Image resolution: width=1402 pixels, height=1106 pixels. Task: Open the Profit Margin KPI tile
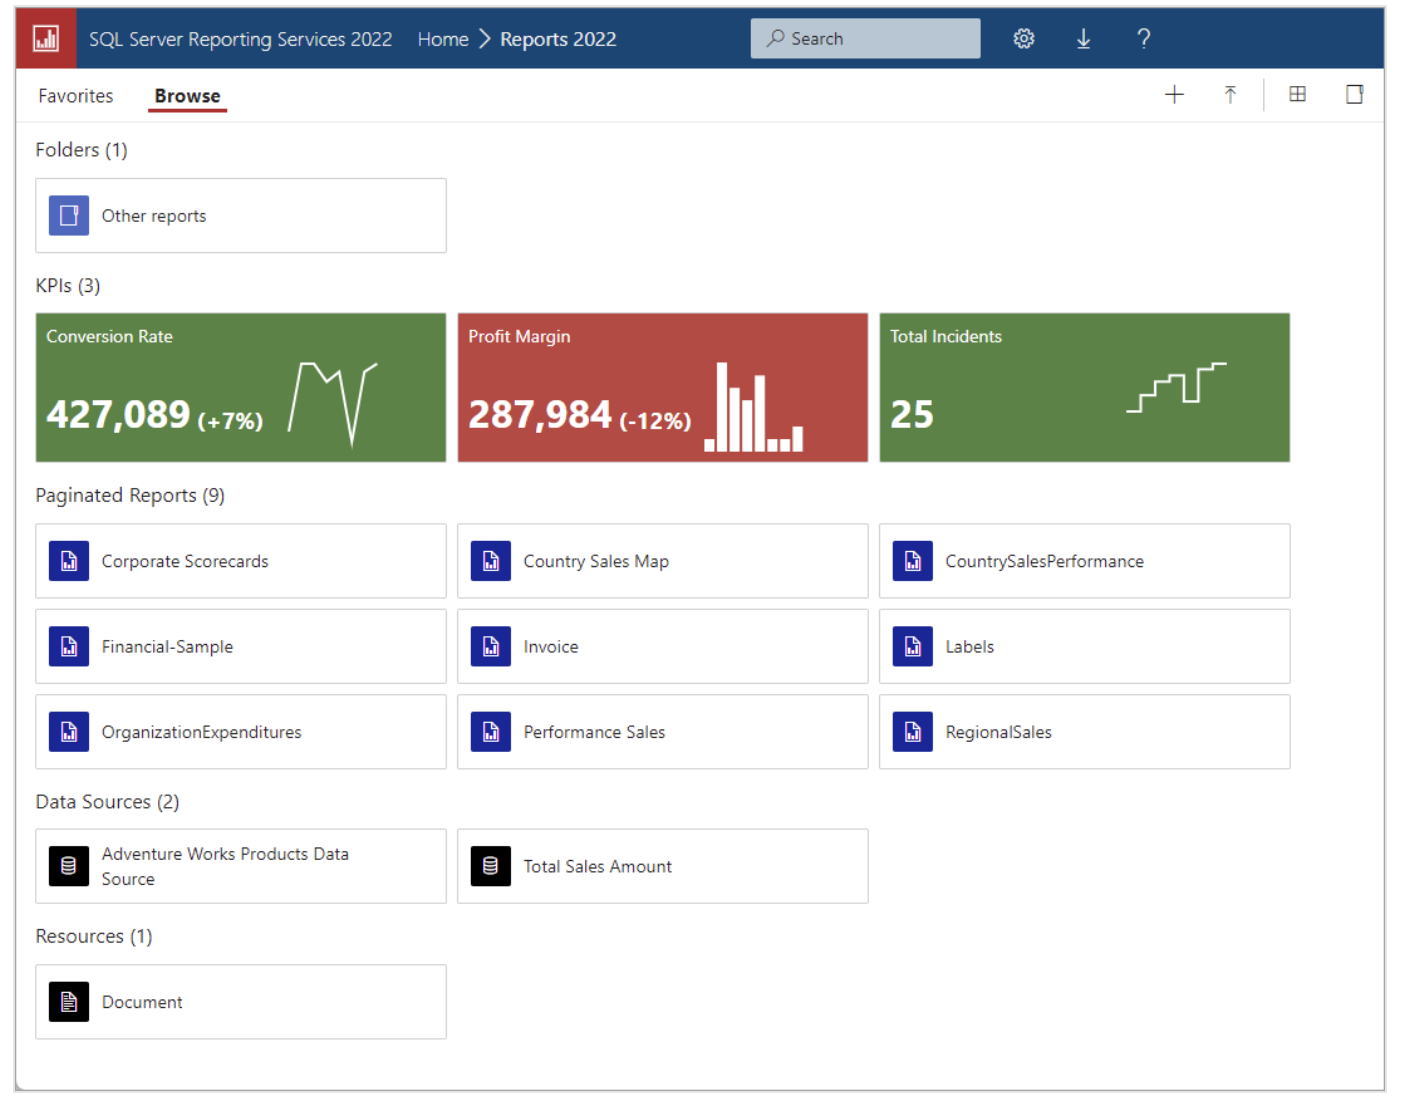[x=663, y=387]
